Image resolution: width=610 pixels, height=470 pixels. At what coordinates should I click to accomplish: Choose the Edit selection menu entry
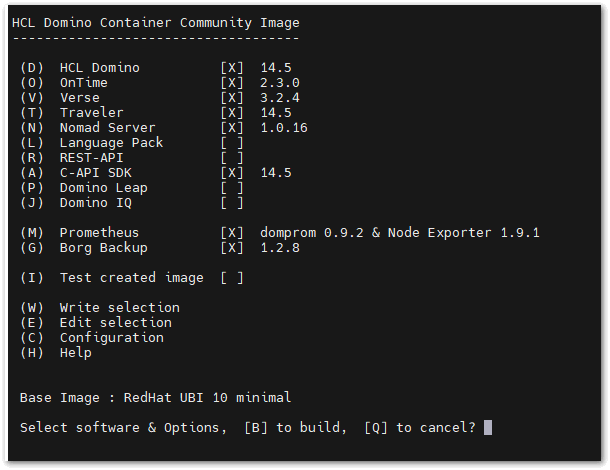[115, 323]
